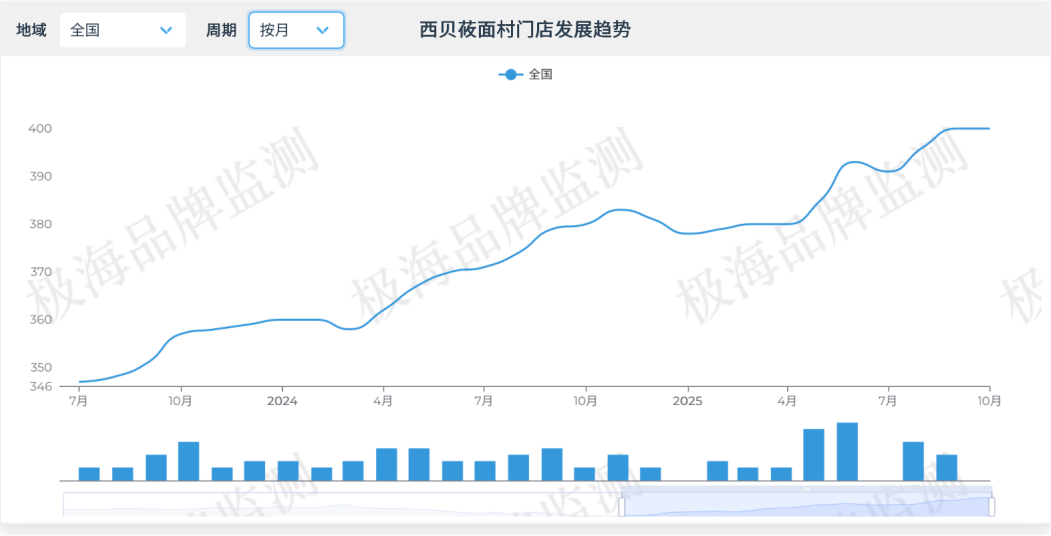Click the 2024 x-axis label
The height and width of the screenshot is (536, 1051).
pyautogui.click(x=282, y=401)
